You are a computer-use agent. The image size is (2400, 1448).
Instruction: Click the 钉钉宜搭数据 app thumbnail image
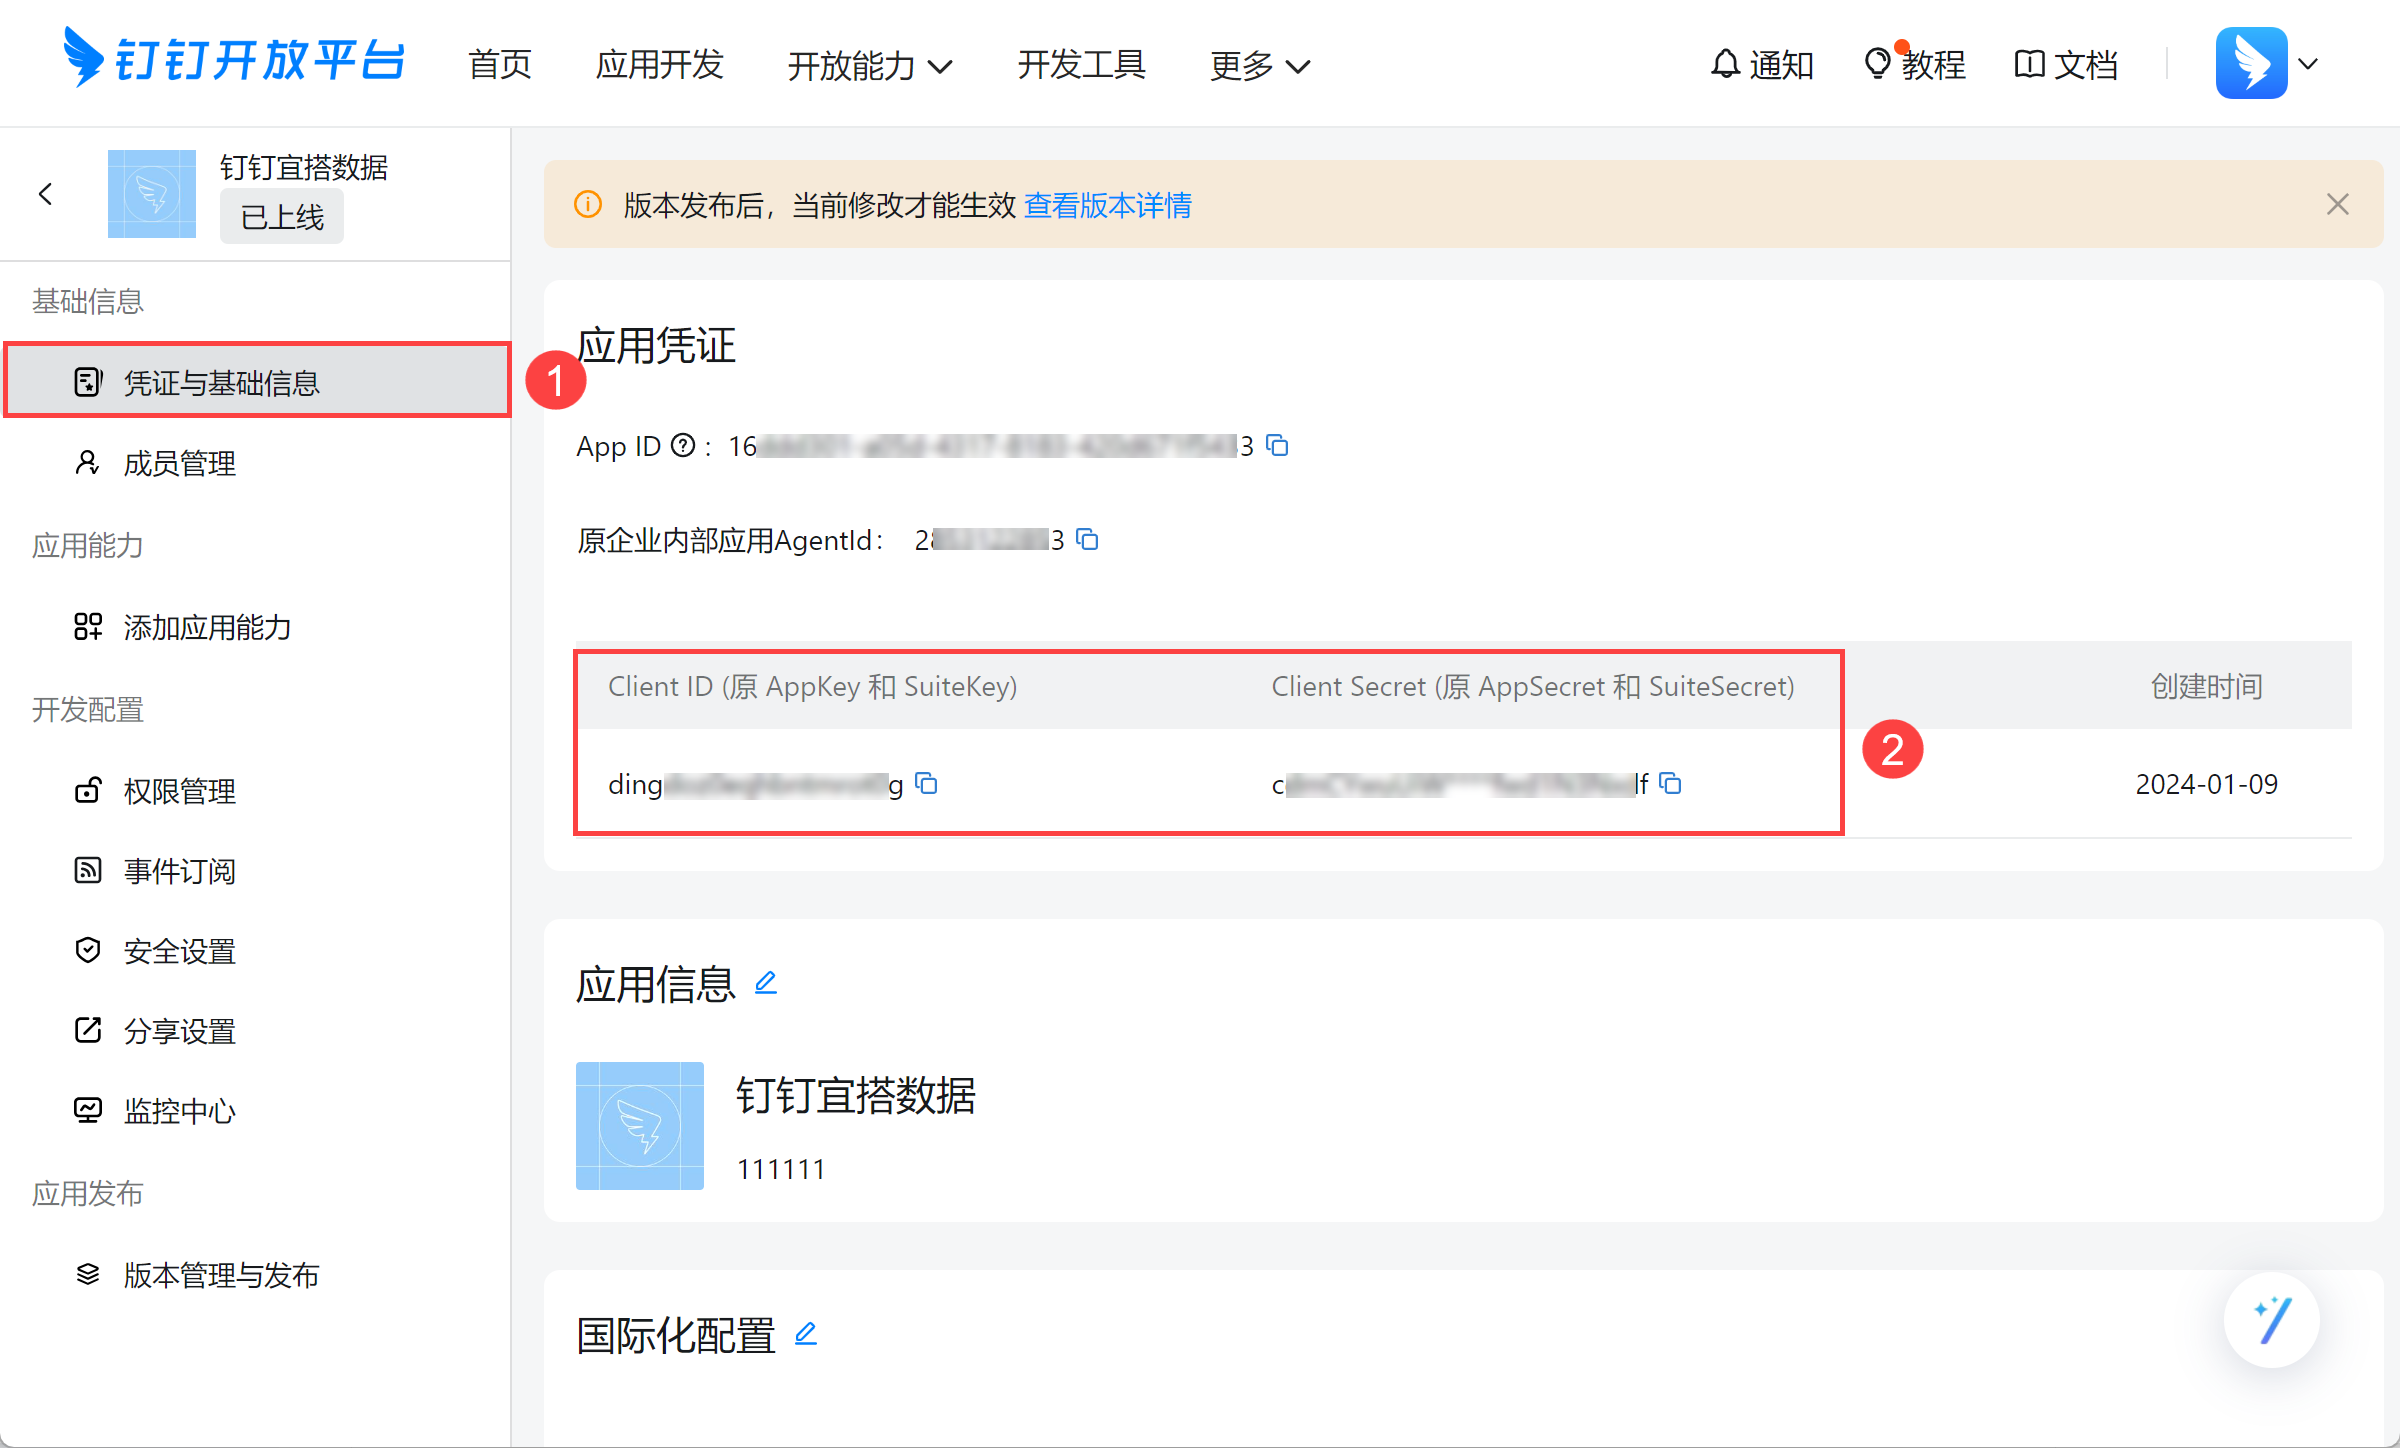[x=640, y=1125]
